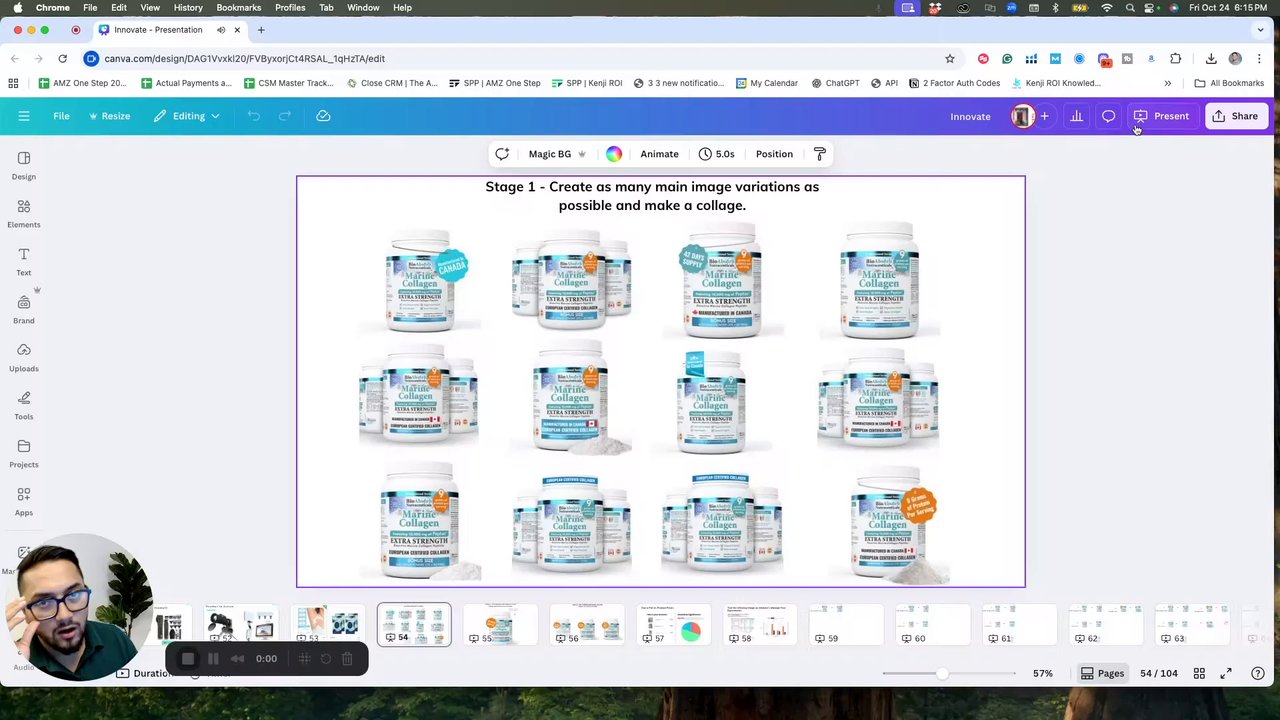Click the user avatar in Canva header
1280x720 pixels.
pyautogui.click(x=1021, y=116)
